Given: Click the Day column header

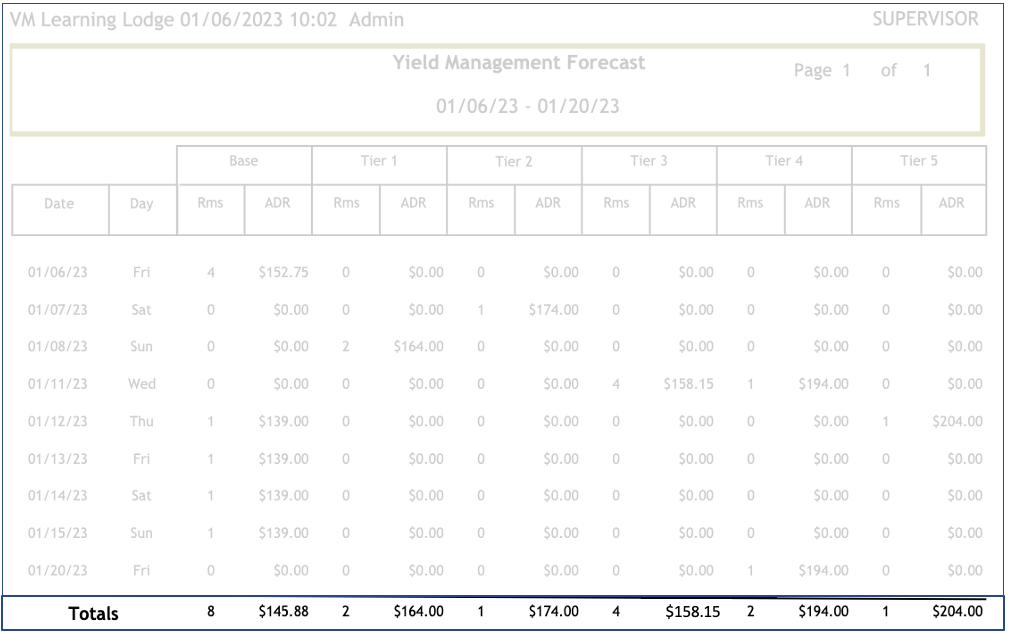Looking at the screenshot, I should pos(142,204).
